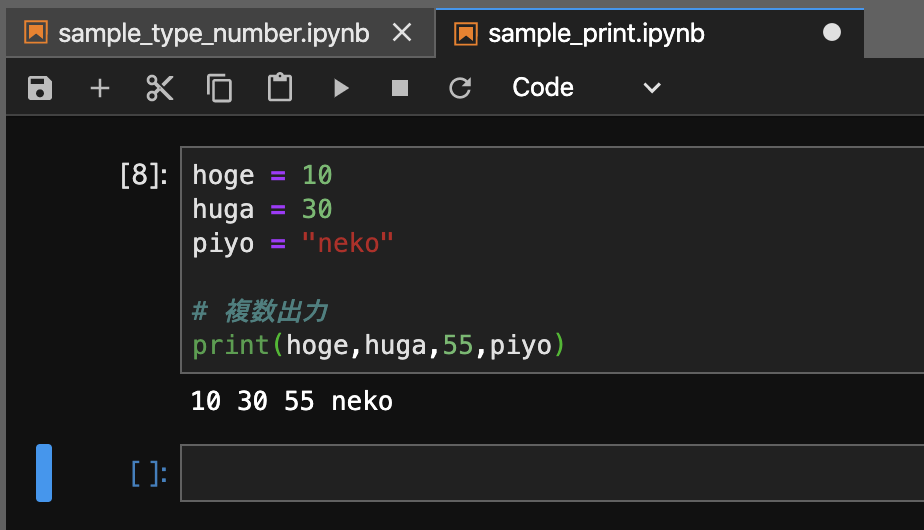Cut the selected cell with scissors icon
The width and height of the screenshot is (924, 530).
point(160,88)
